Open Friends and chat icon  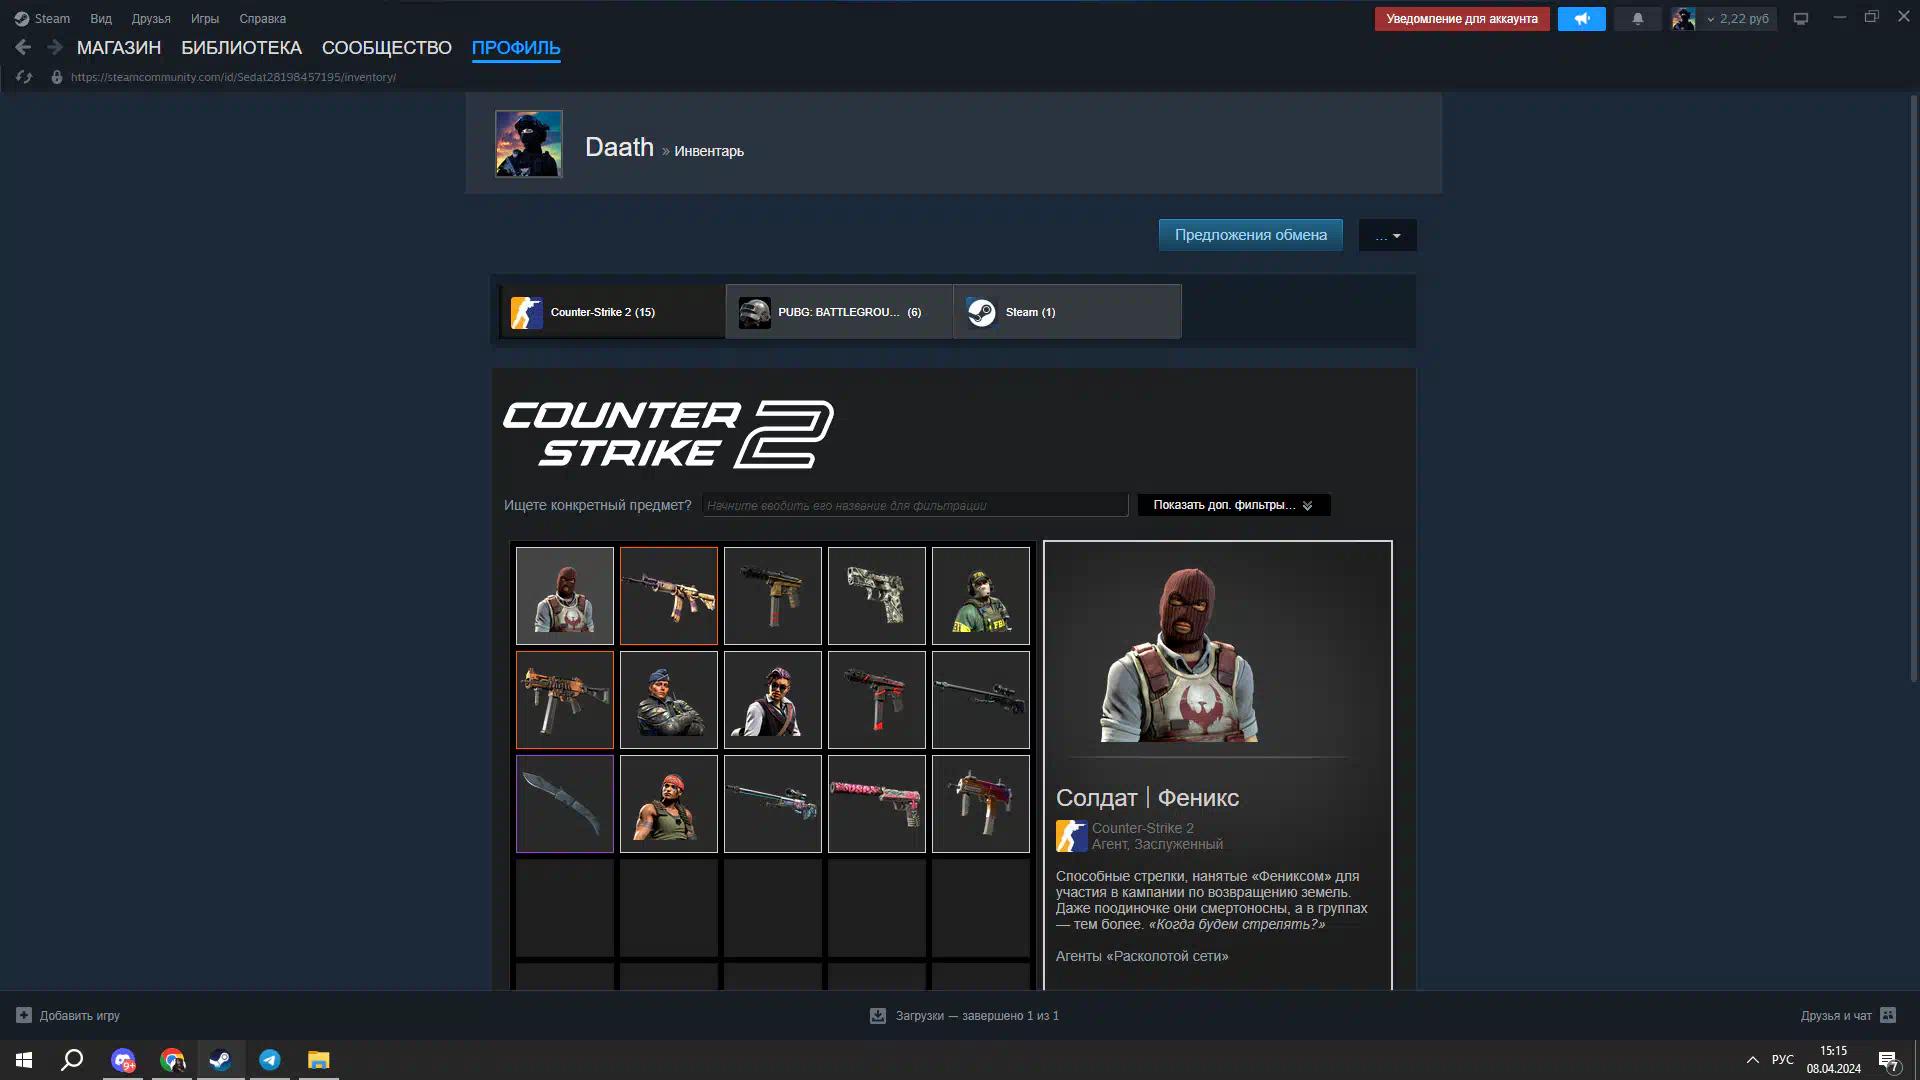[1888, 1015]
